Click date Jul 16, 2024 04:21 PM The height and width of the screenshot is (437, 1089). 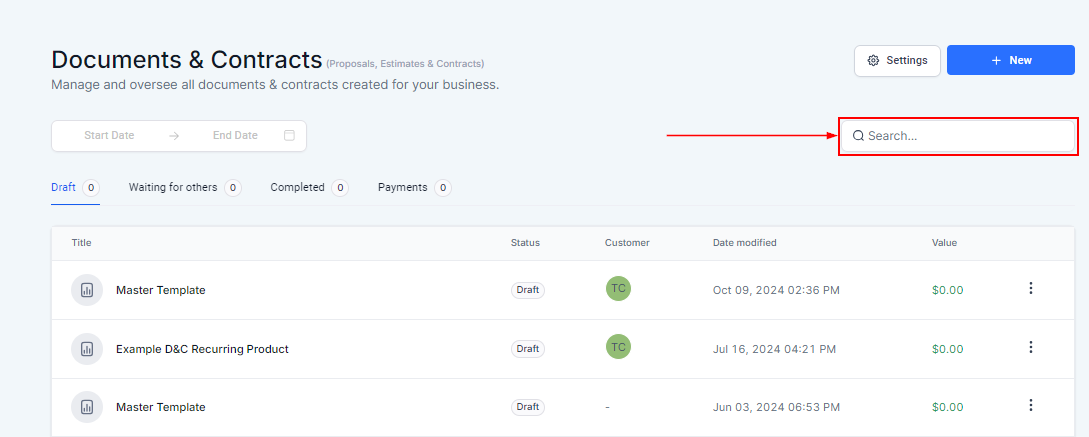[x=774, y=349]
